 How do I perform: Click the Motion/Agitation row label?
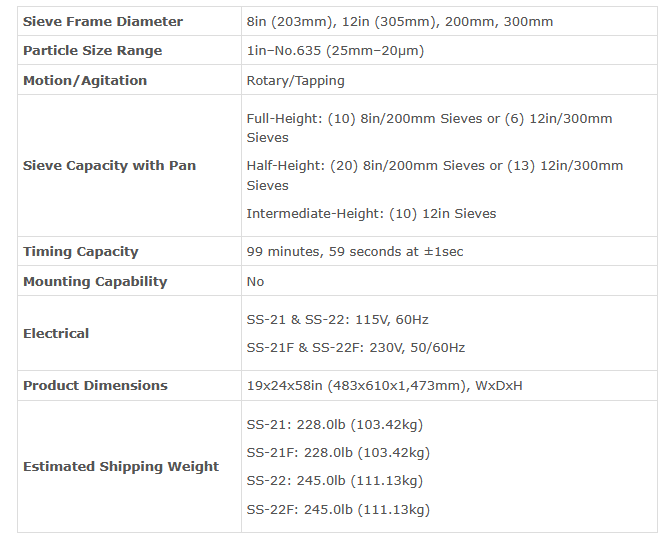[x=85, y=80]
